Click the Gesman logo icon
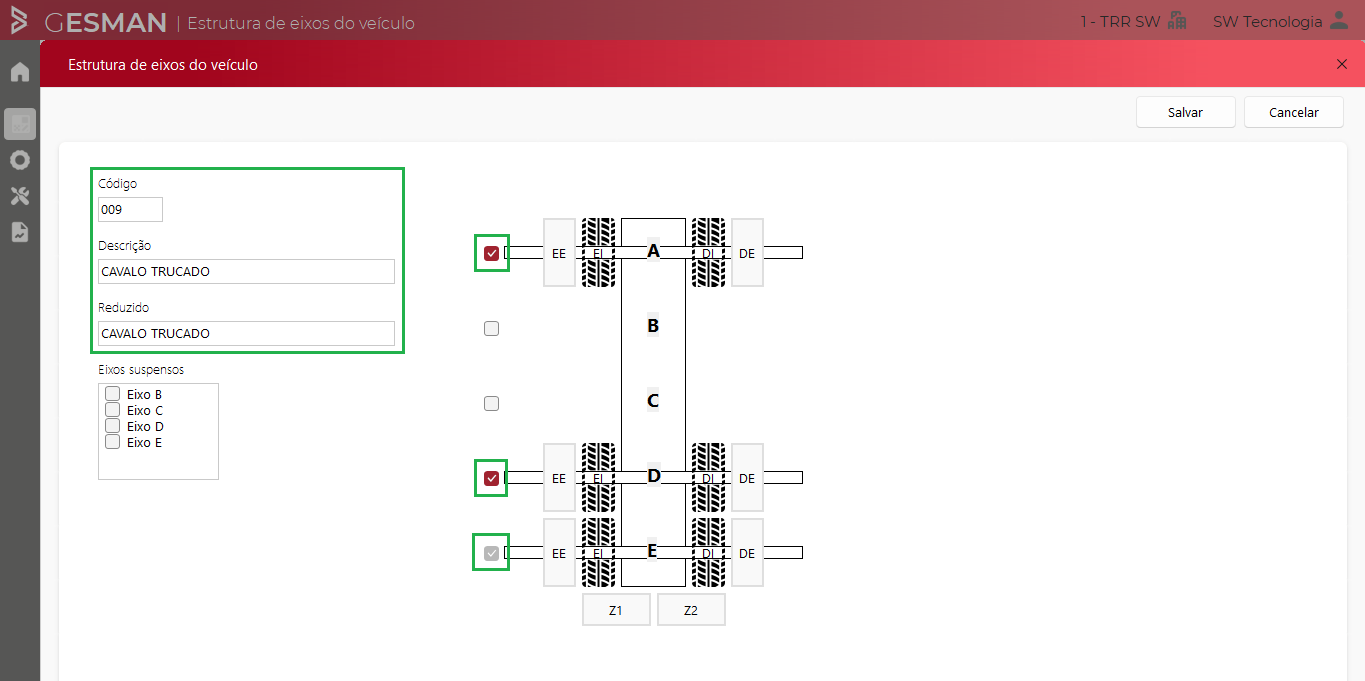This screenshot has height=681, width=1365. click(x=19, y=21)
